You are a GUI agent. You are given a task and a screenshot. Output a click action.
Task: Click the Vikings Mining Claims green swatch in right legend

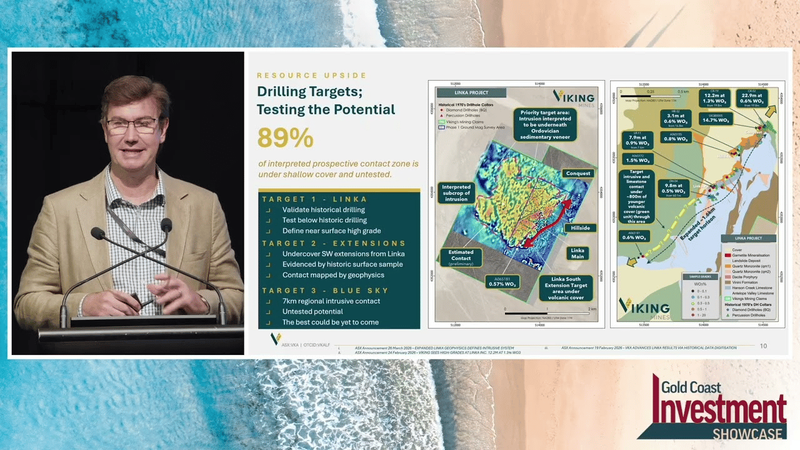coord(728,299)
